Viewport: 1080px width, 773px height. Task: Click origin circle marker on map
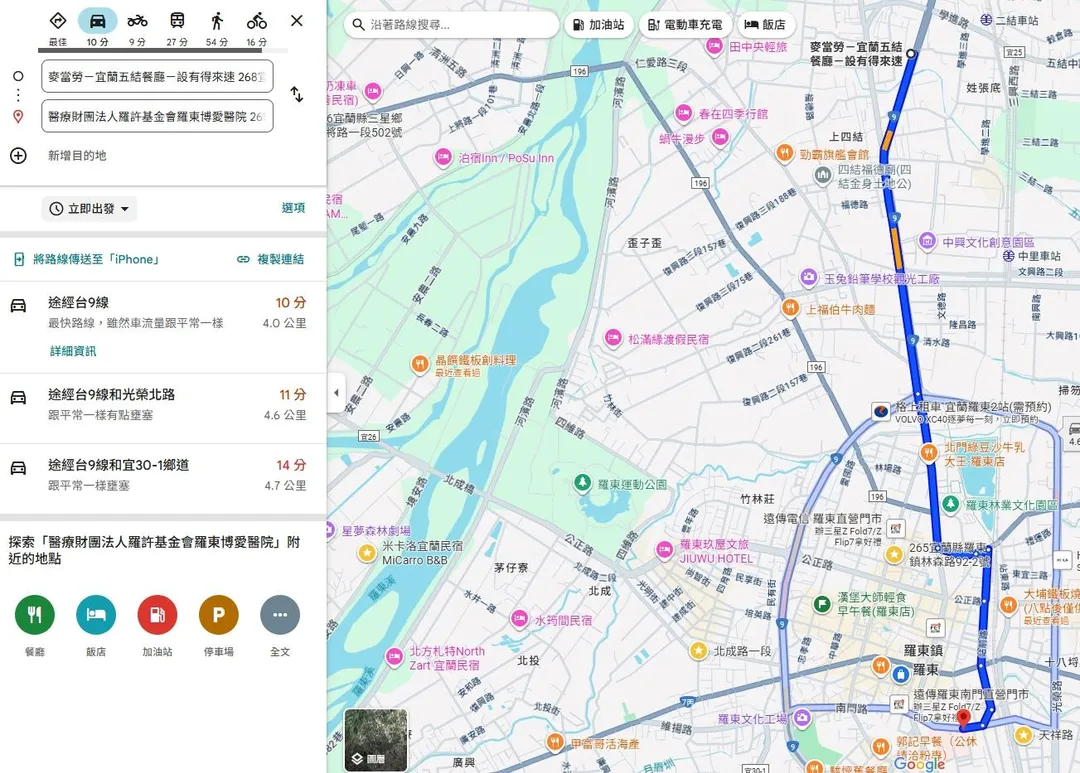click(911, 53)
